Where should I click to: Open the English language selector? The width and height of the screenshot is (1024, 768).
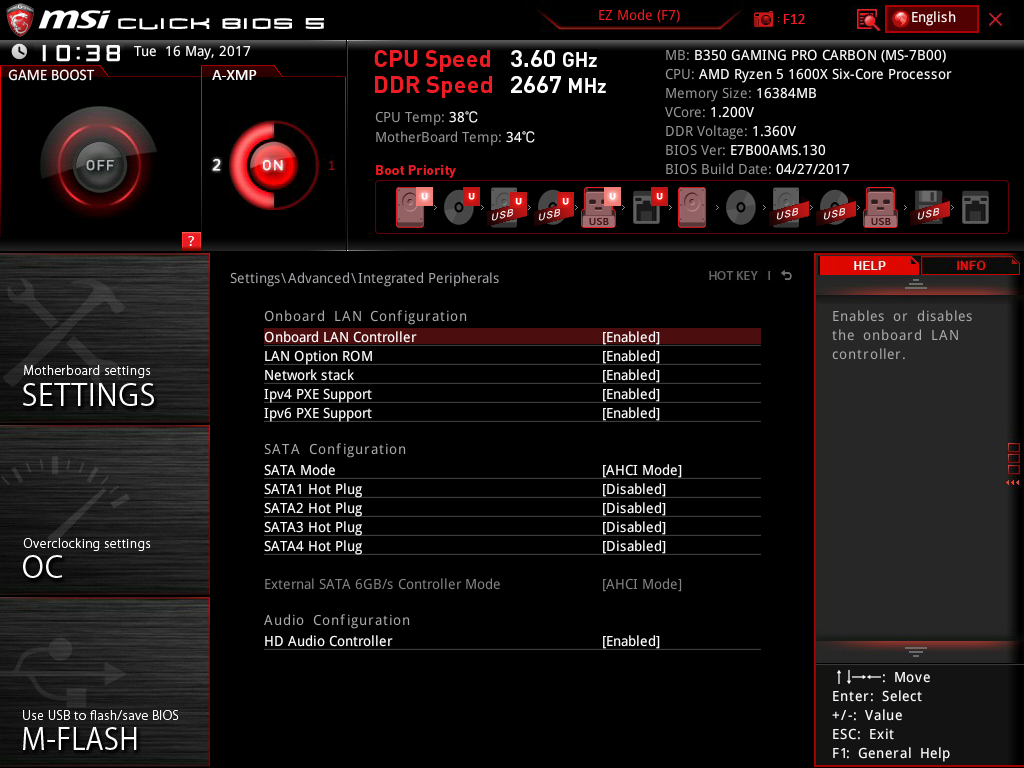coord(932,18)
